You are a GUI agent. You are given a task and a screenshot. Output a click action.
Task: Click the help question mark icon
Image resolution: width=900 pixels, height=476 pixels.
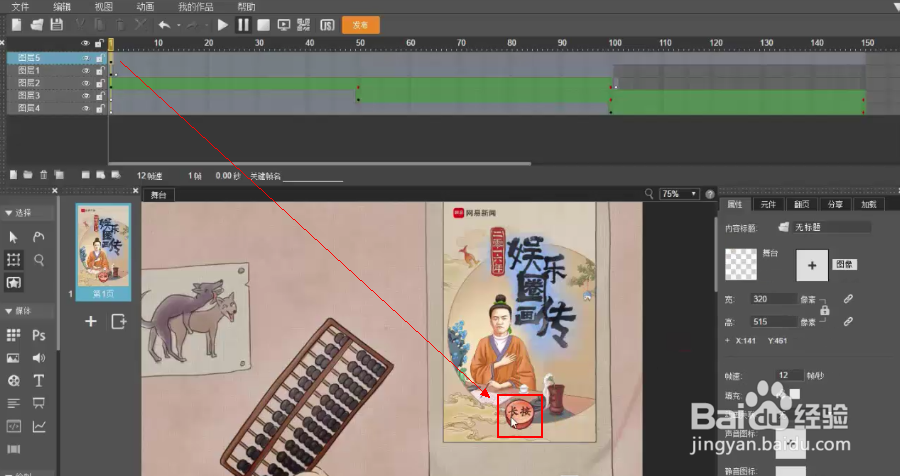click(710, 194)
